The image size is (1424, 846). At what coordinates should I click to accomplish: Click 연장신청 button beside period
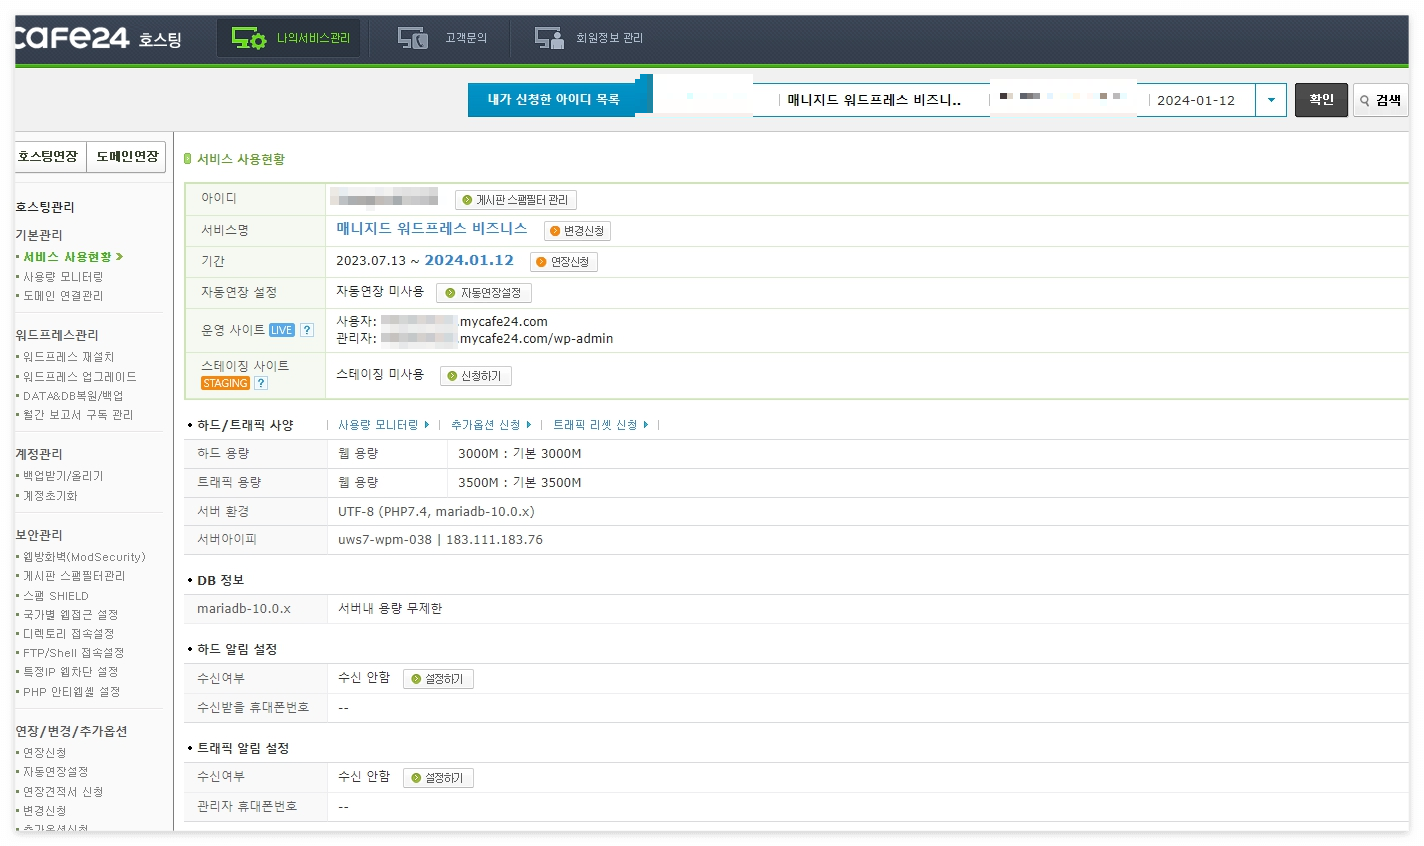pos(563,262)
